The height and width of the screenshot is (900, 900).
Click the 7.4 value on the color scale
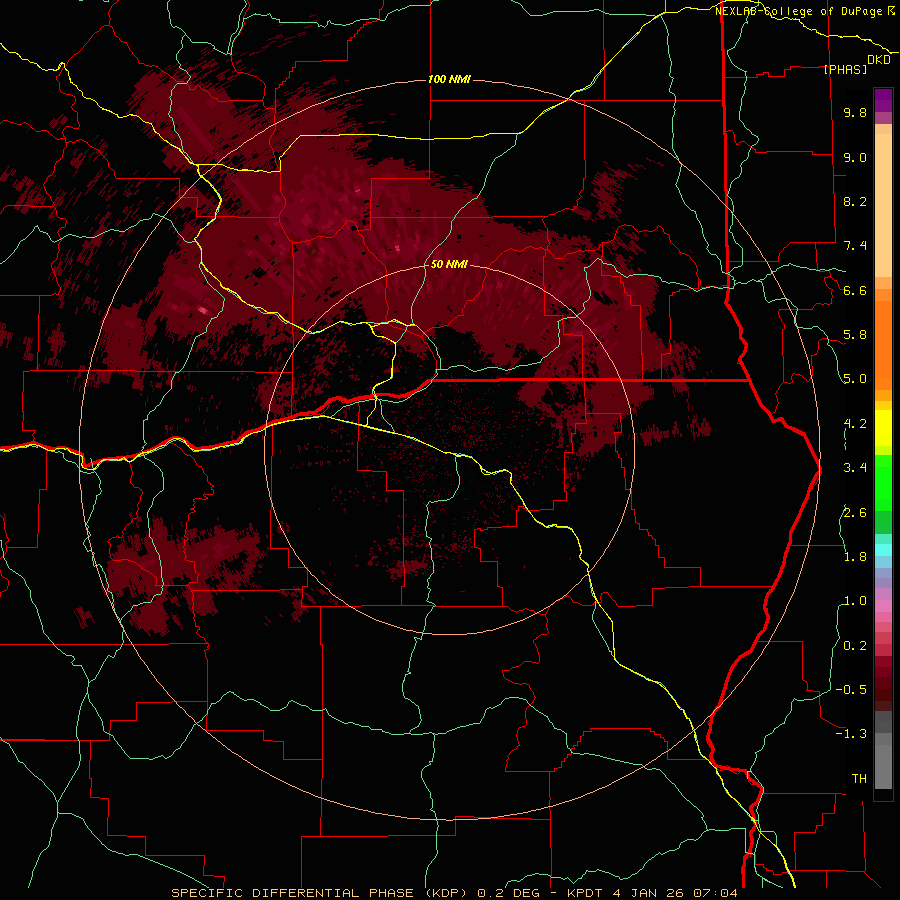pyautogui.click(x=855, y=246)
